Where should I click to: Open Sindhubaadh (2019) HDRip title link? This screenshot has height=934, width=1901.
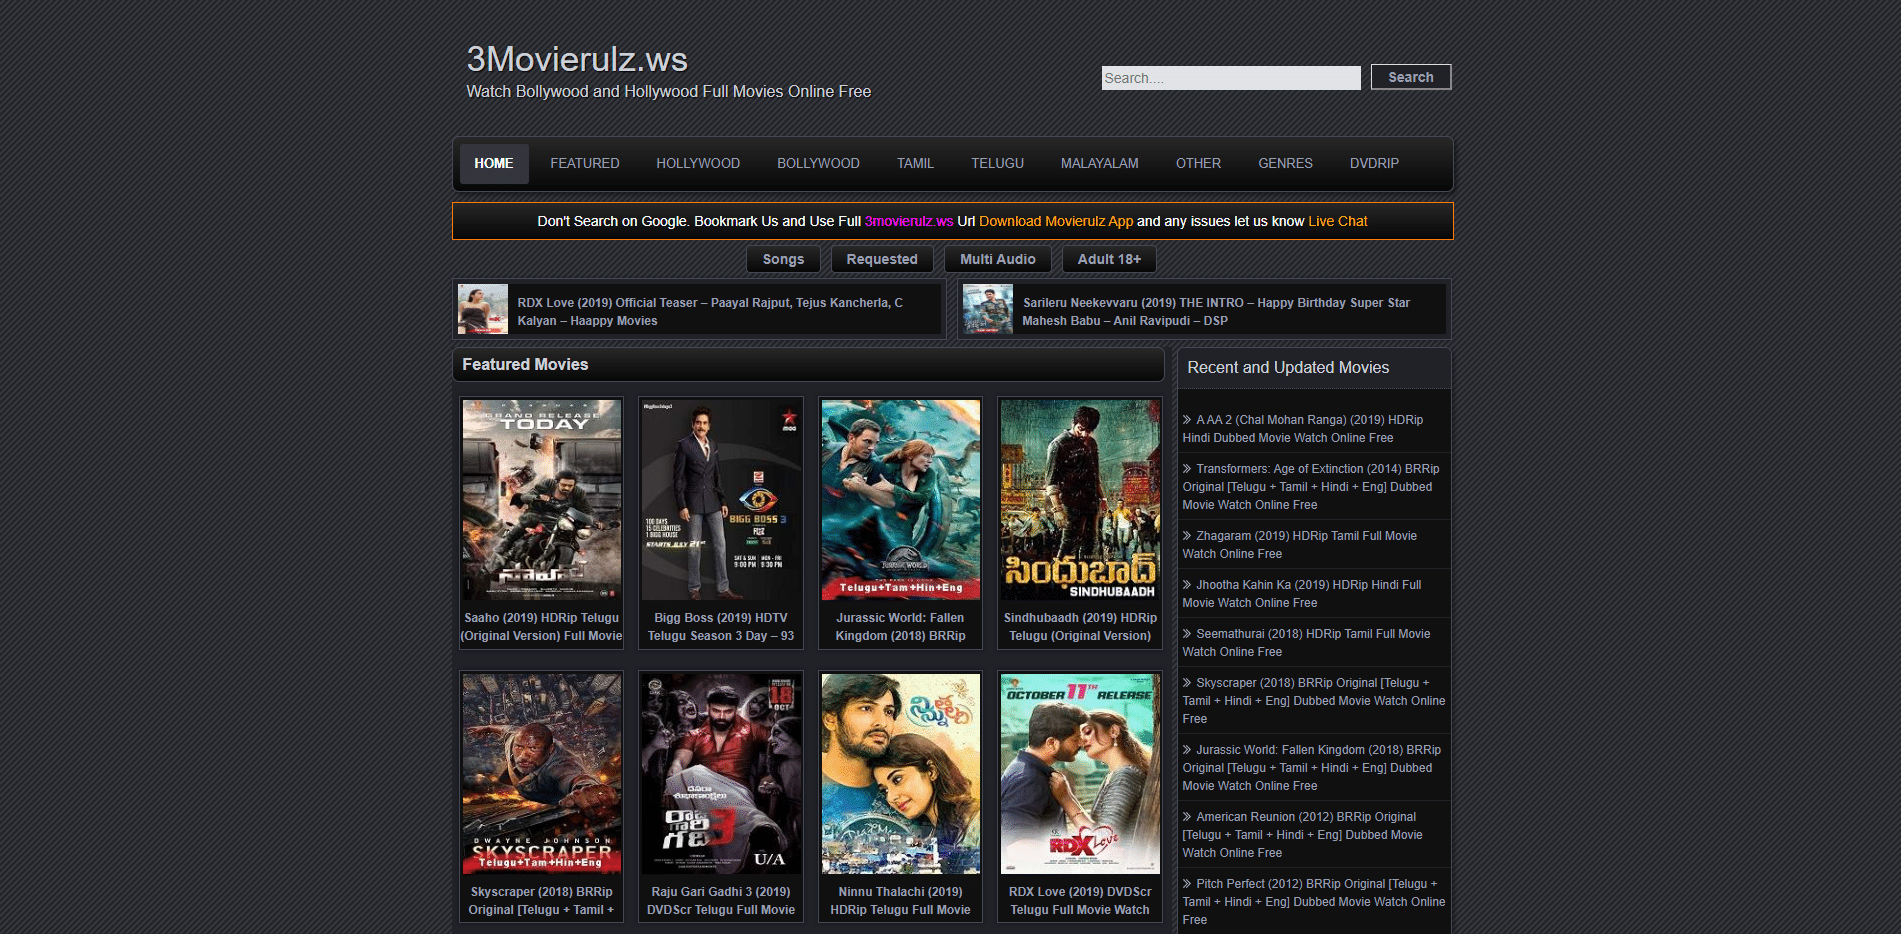coord(1080,627)
